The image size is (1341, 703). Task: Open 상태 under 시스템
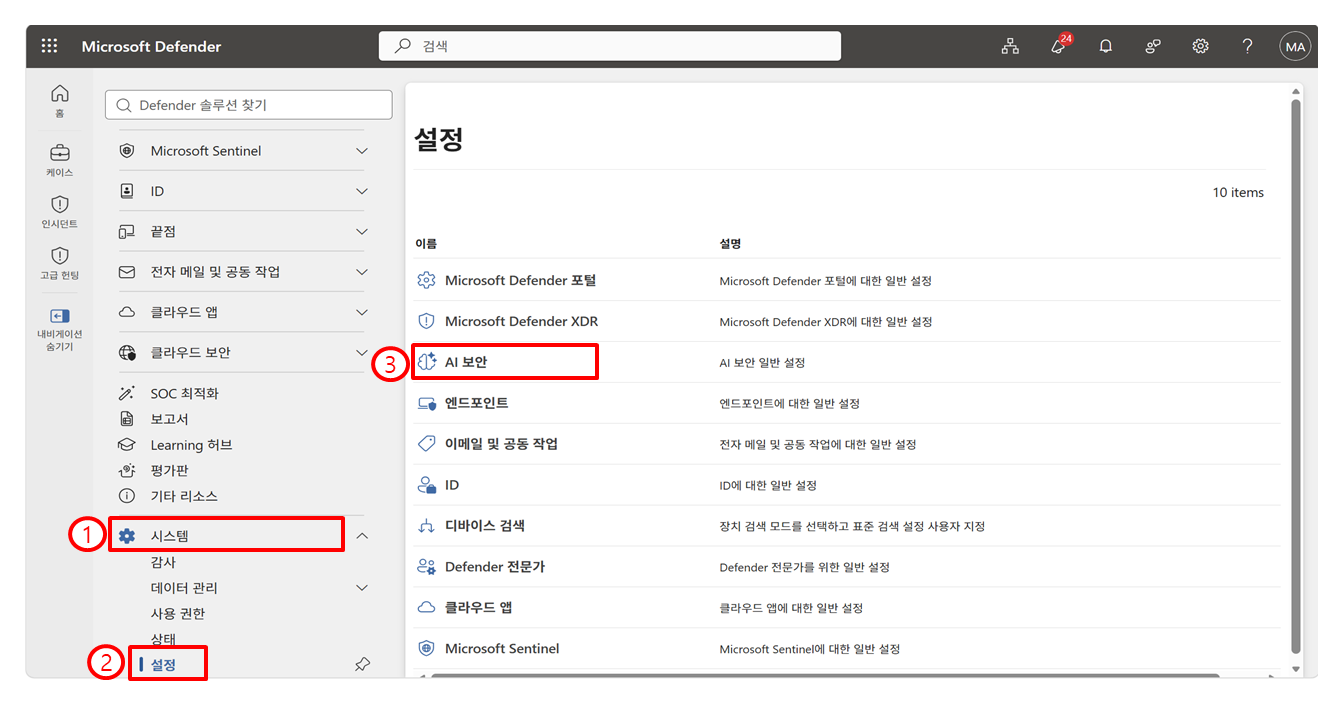pyautogui.click(x=163, y=639)
